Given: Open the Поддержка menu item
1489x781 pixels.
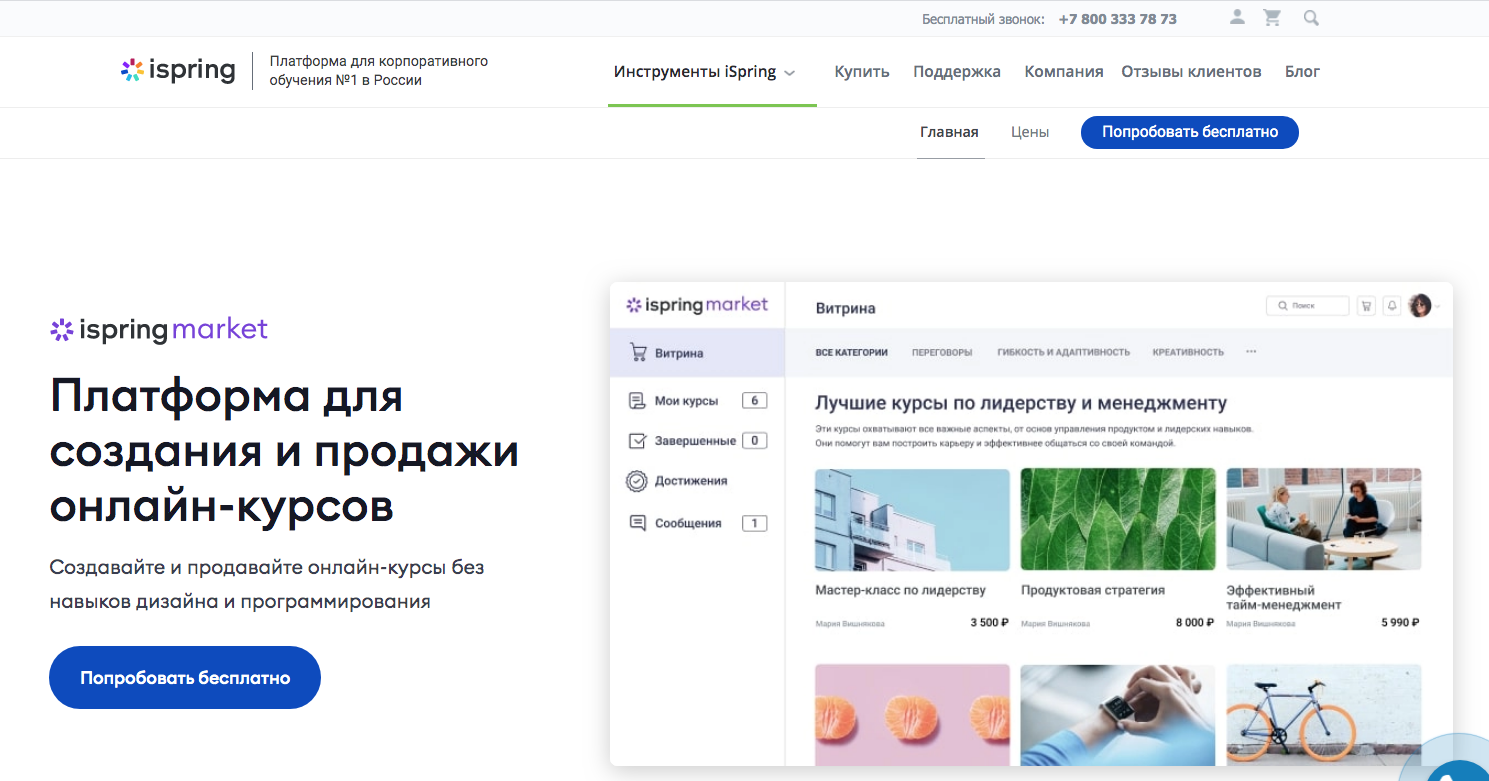Looking at the screenshot, I should [957, 72].
